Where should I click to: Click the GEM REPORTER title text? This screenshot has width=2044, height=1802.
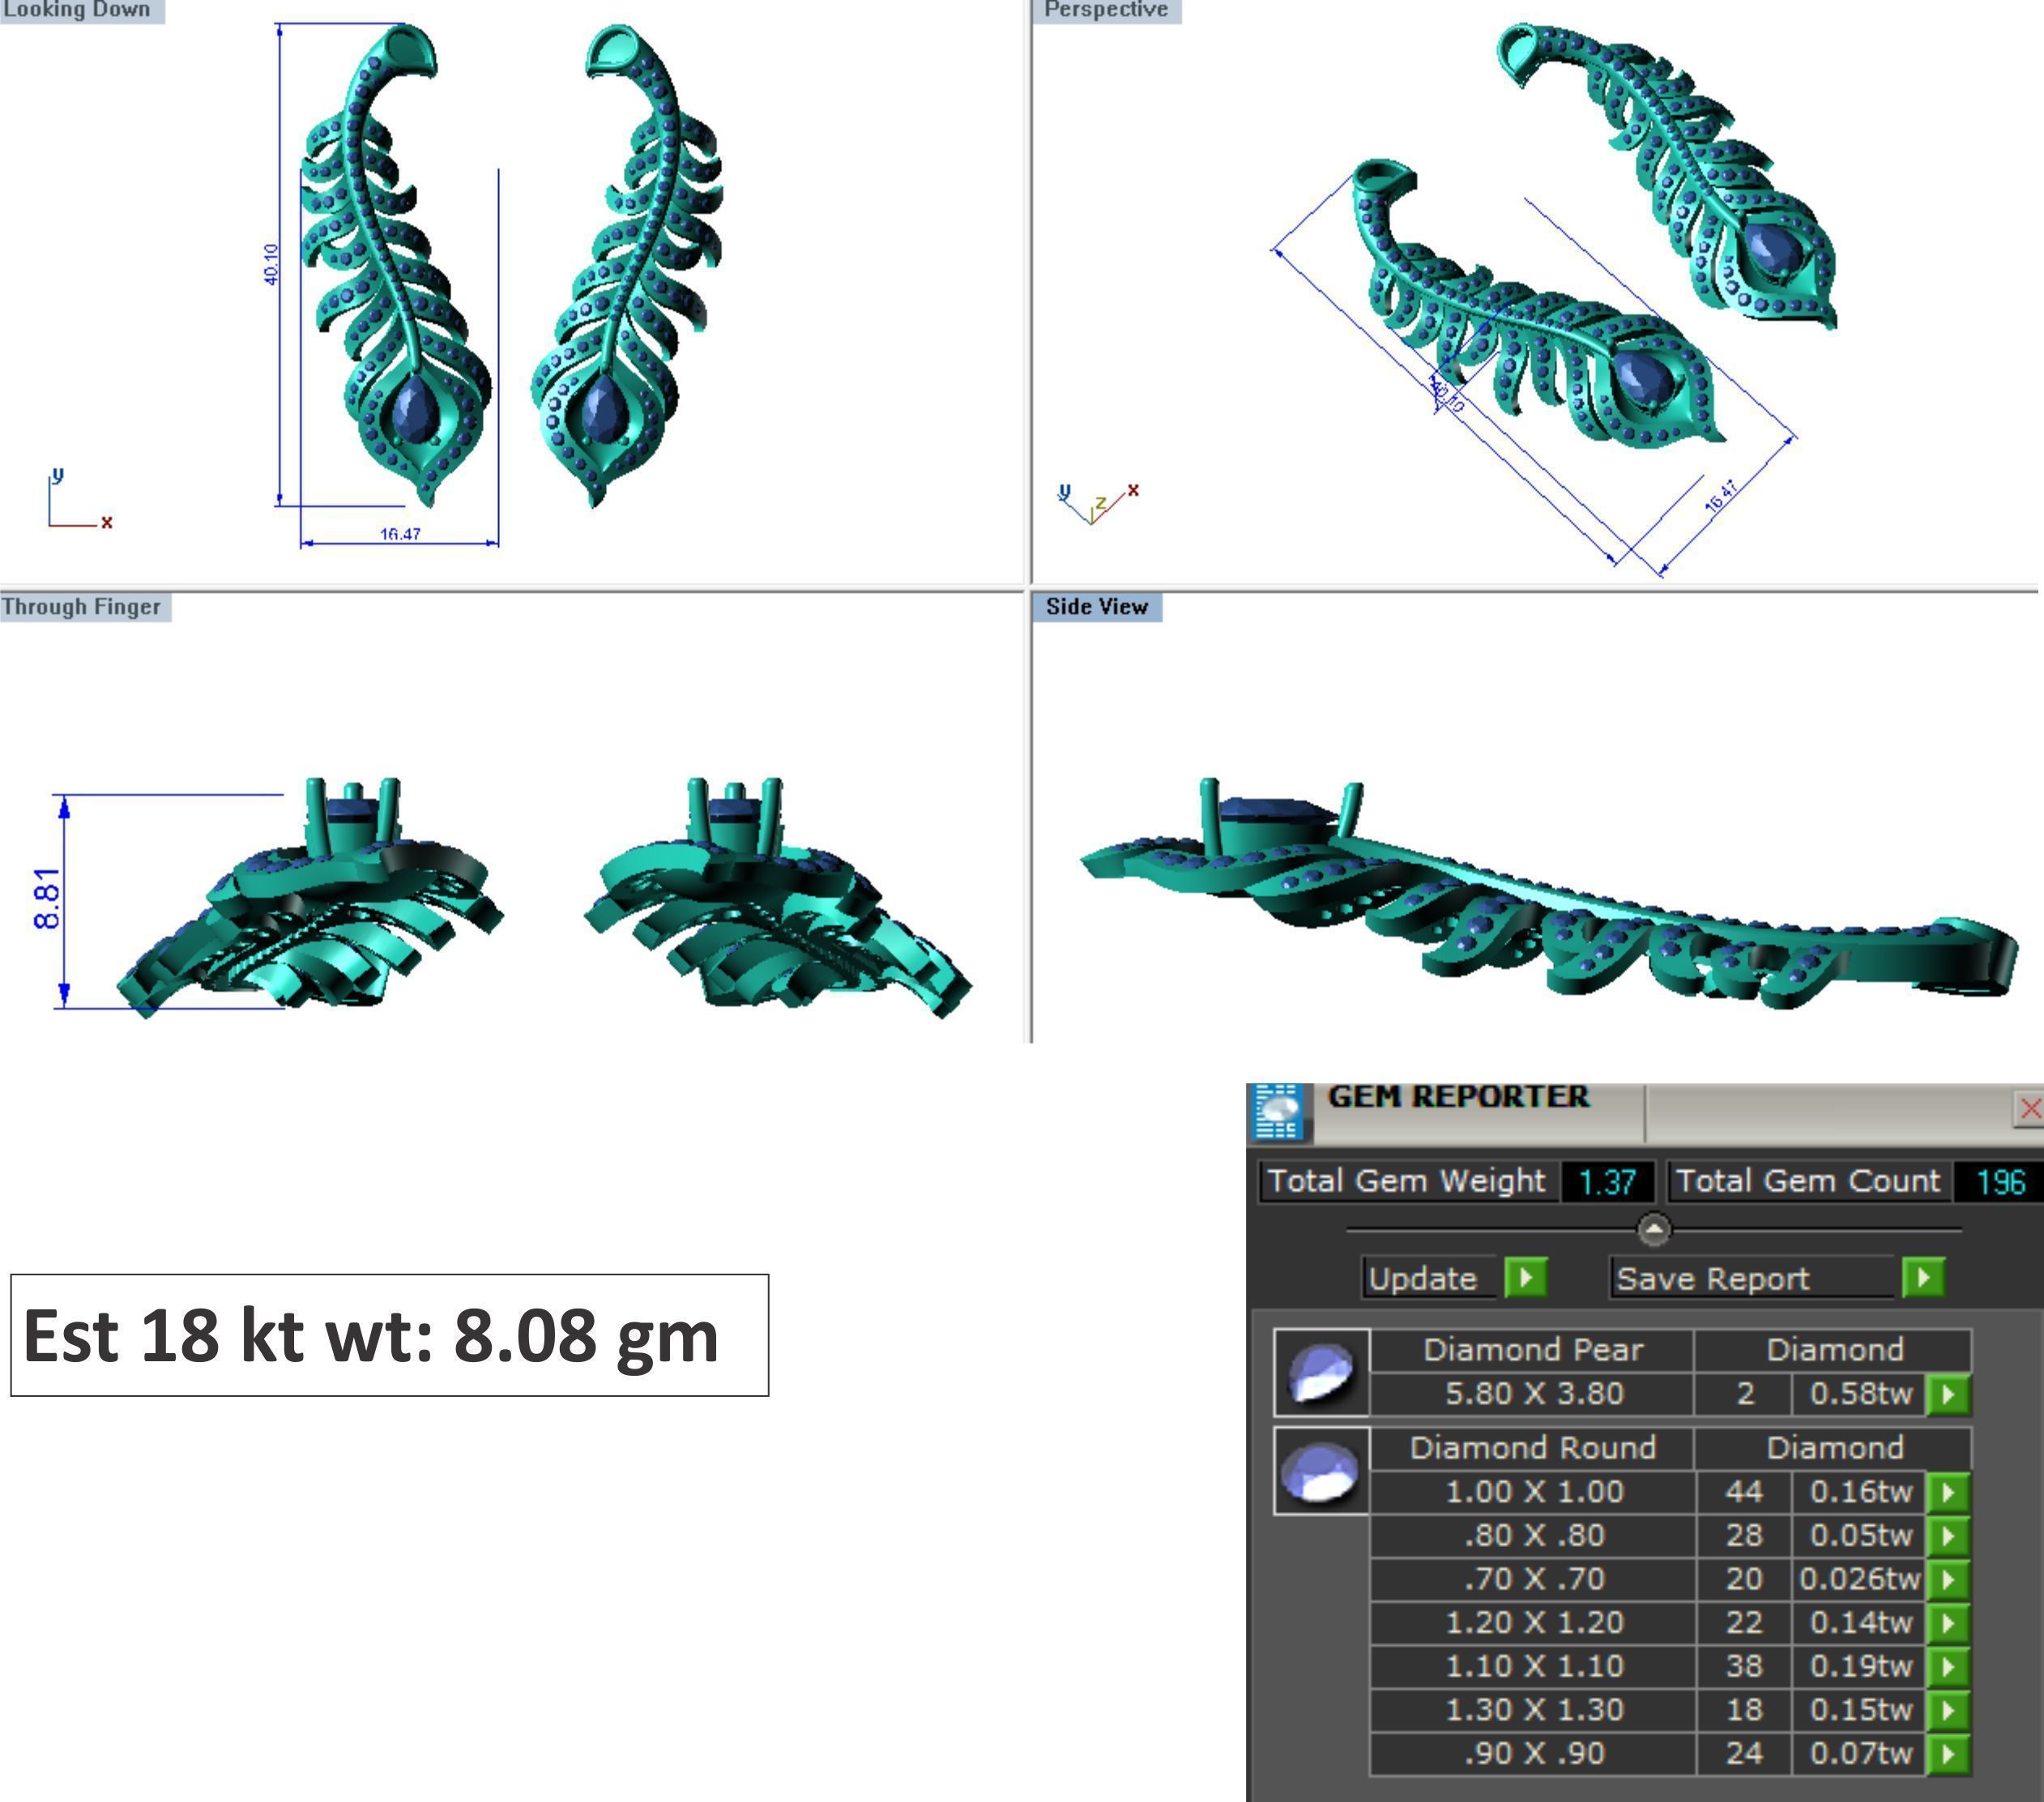pyautogui.click(x=1458, y=1097)
